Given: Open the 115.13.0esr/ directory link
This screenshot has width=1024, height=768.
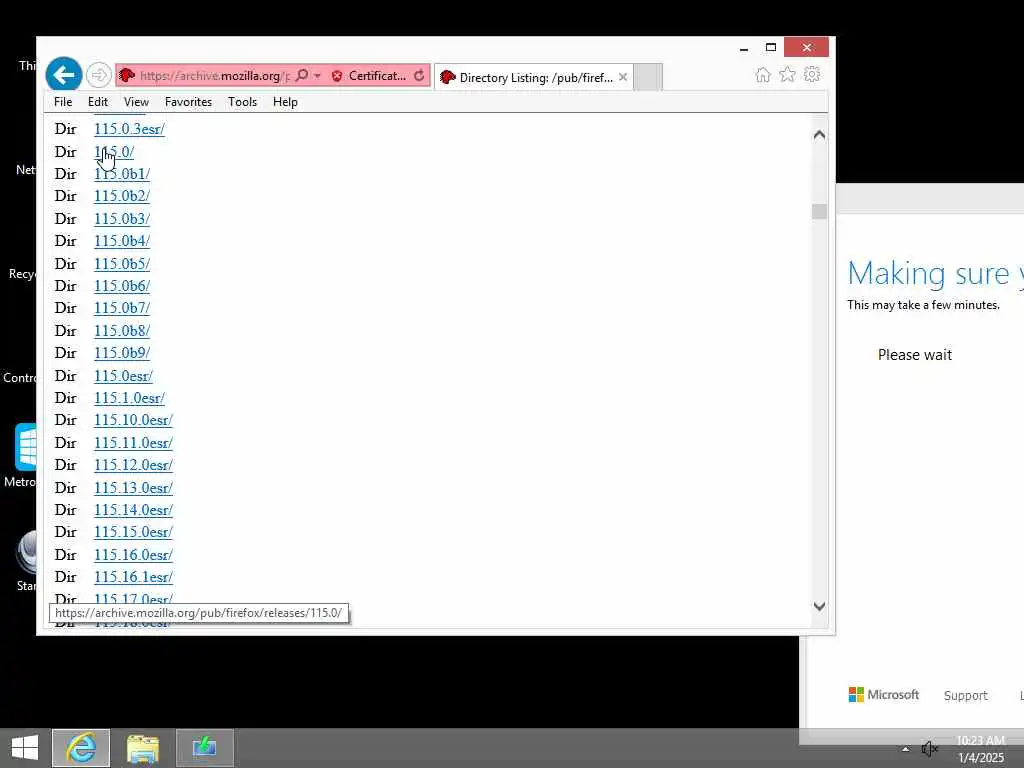Looking at the screenshot, I should coord(133,488).
